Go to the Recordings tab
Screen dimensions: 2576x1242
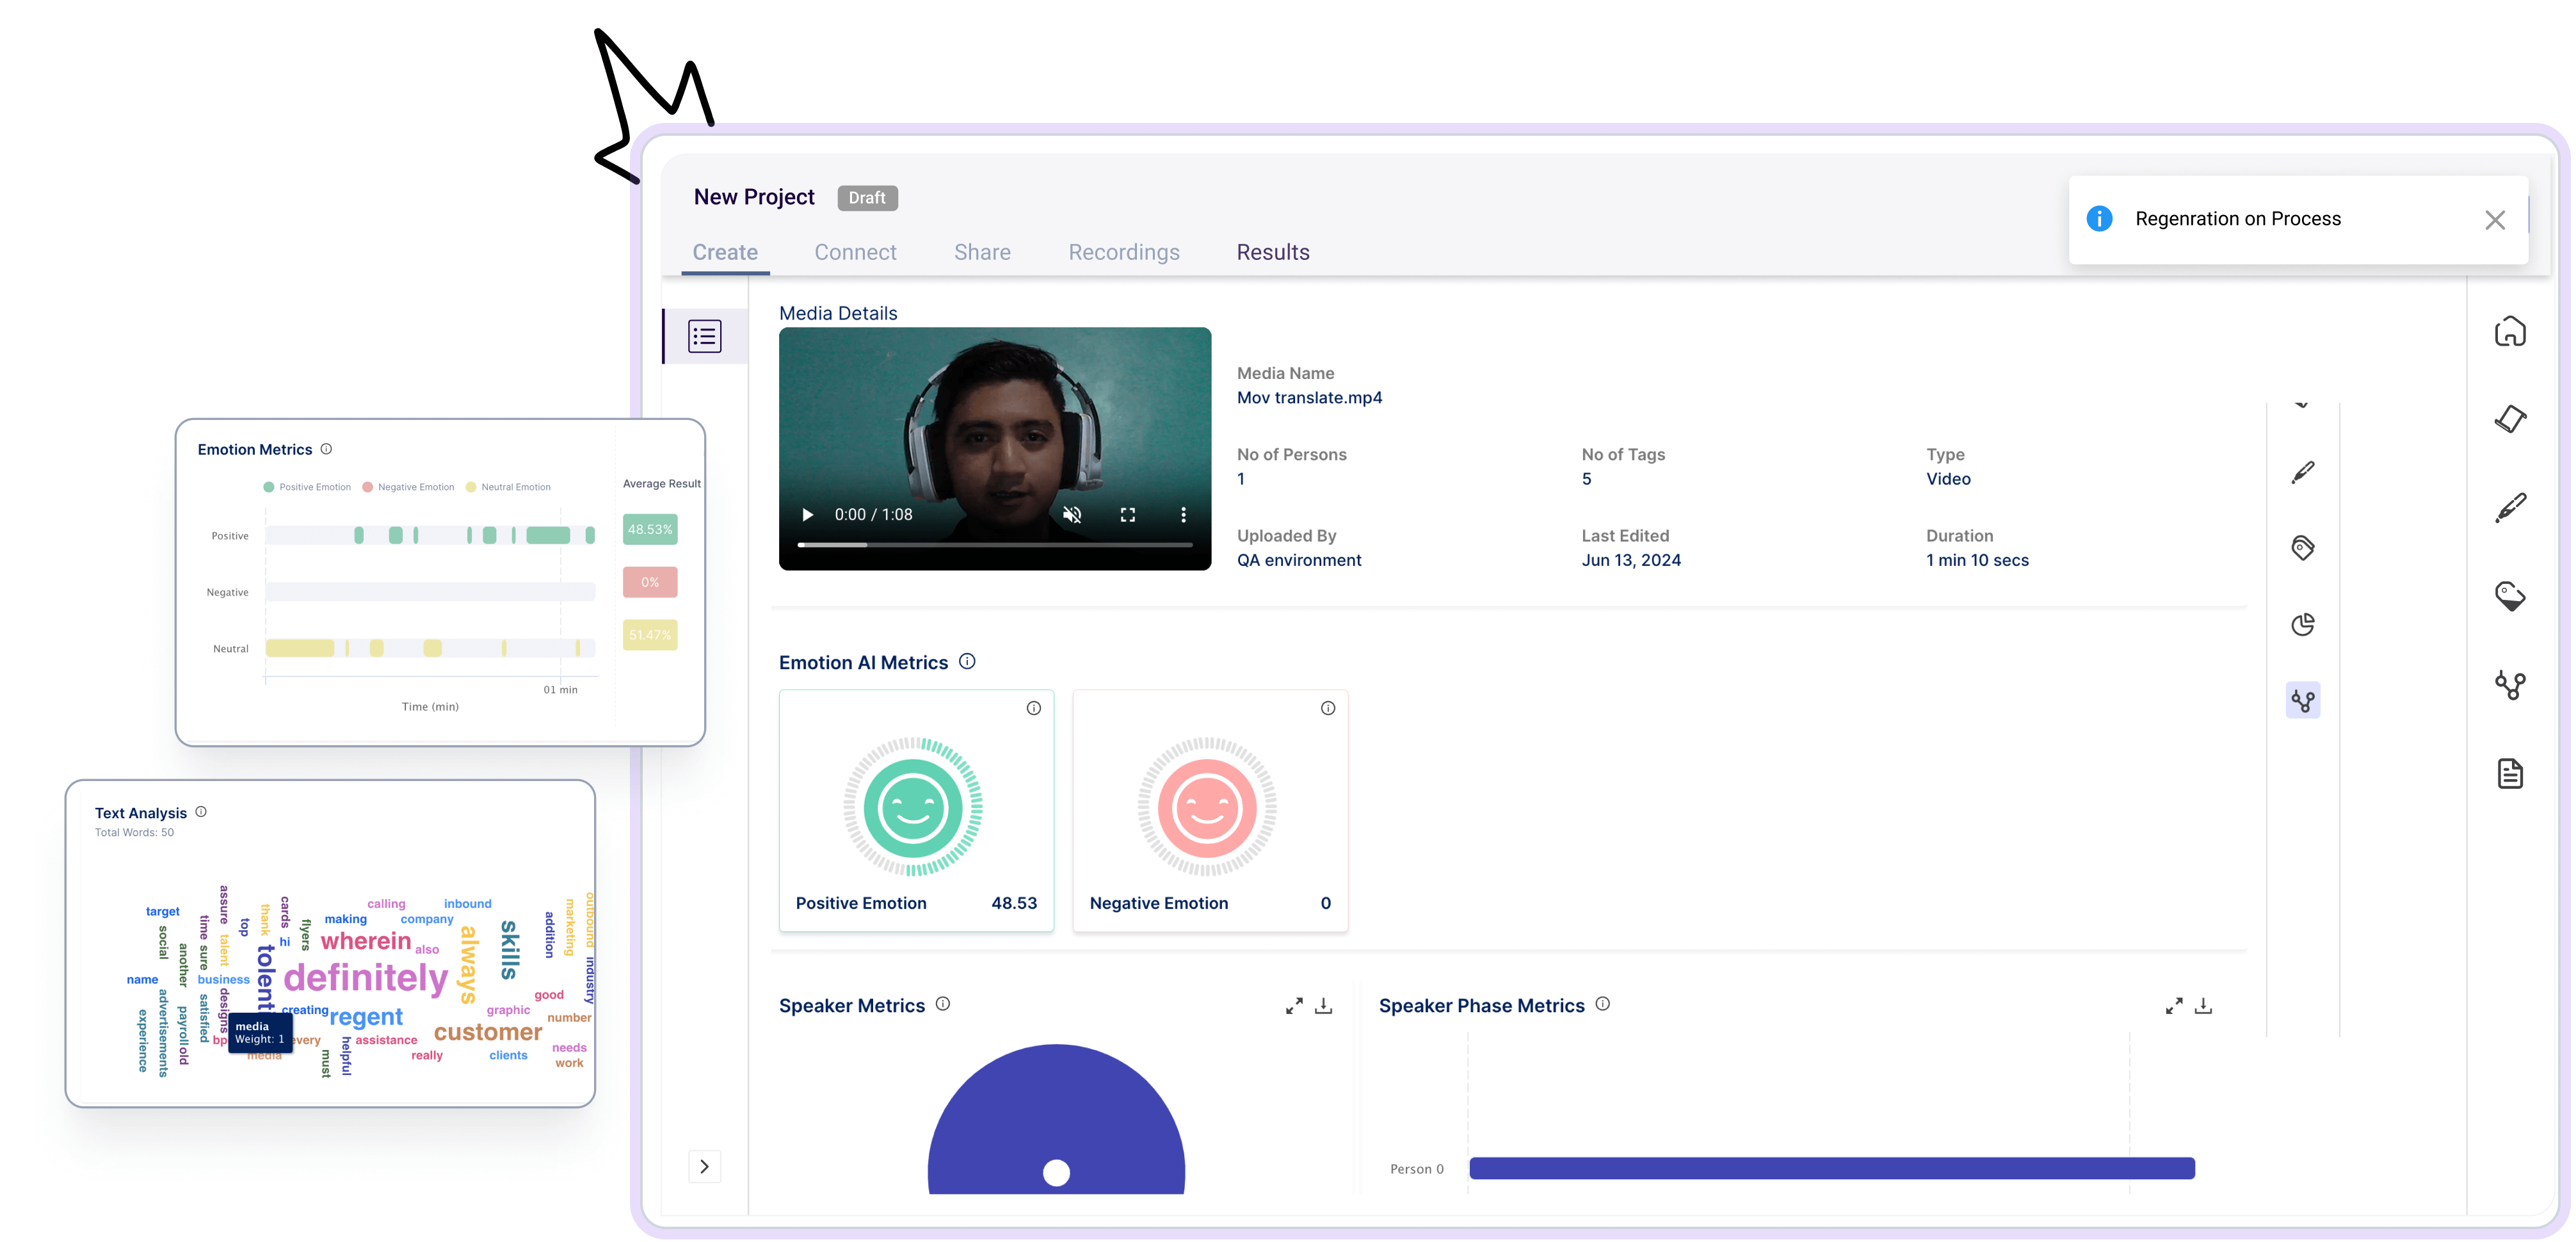(1124, 252)
